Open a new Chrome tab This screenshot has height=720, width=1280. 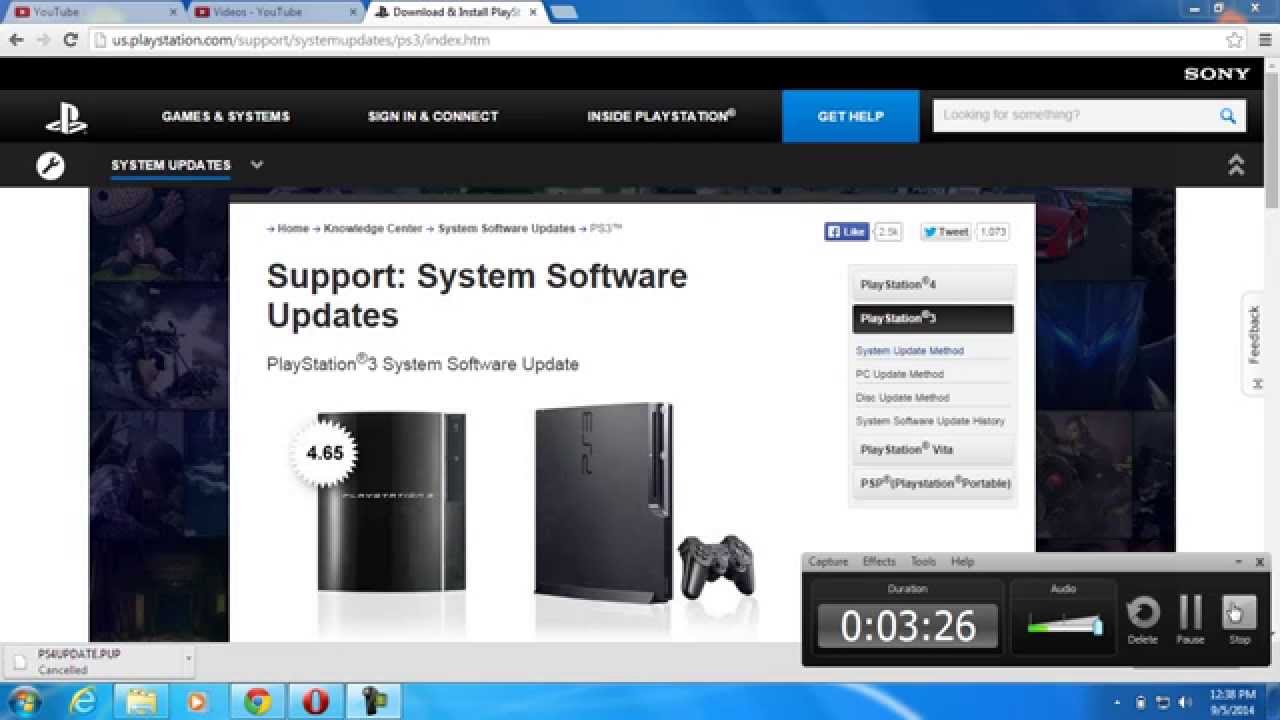point(563,12)
